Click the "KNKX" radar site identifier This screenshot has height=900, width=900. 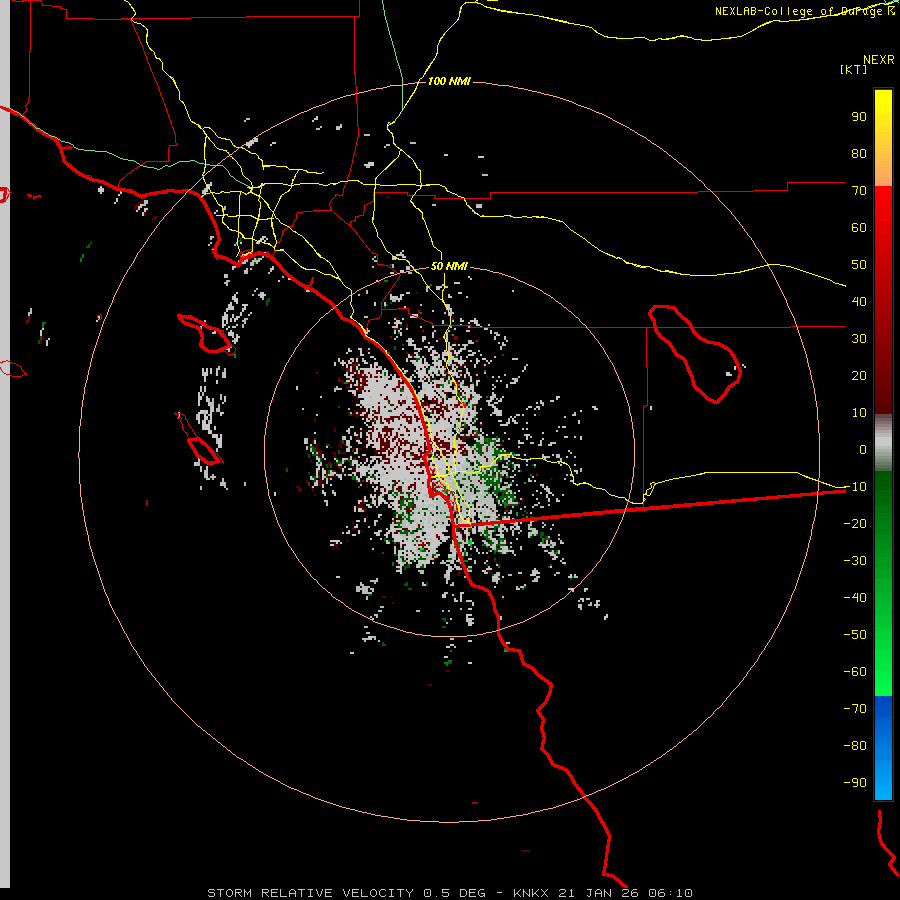pos(531,893)
